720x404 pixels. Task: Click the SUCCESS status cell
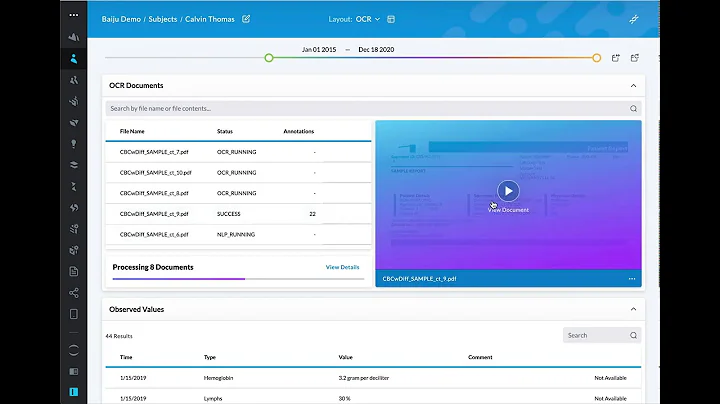(x=229, y=214)
